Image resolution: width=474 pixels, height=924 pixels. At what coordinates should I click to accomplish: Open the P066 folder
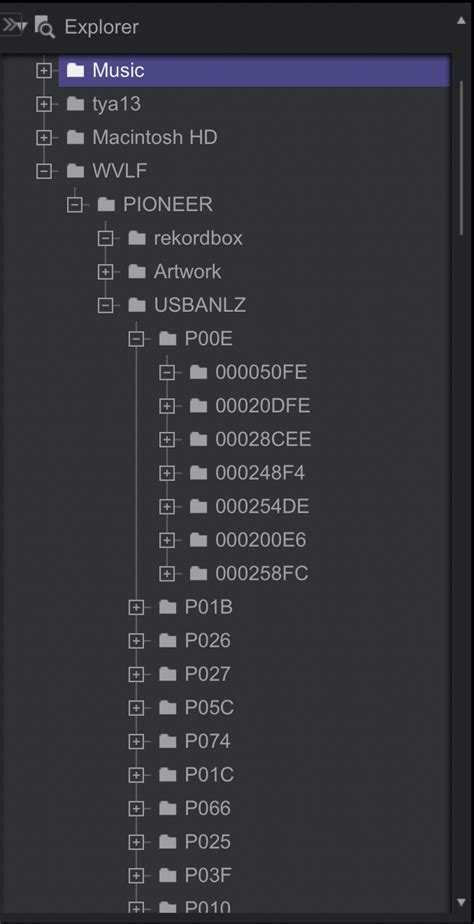click(208, 808)
